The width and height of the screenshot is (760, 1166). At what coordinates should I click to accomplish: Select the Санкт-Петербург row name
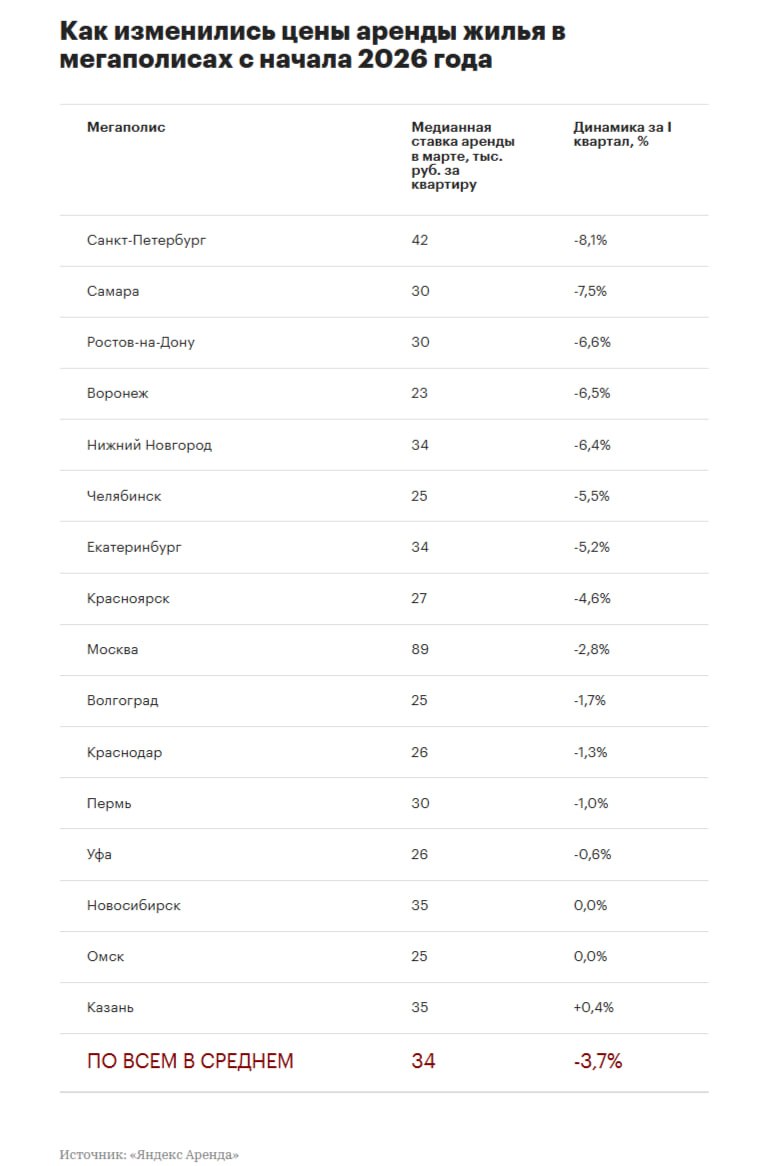(146, 240)
